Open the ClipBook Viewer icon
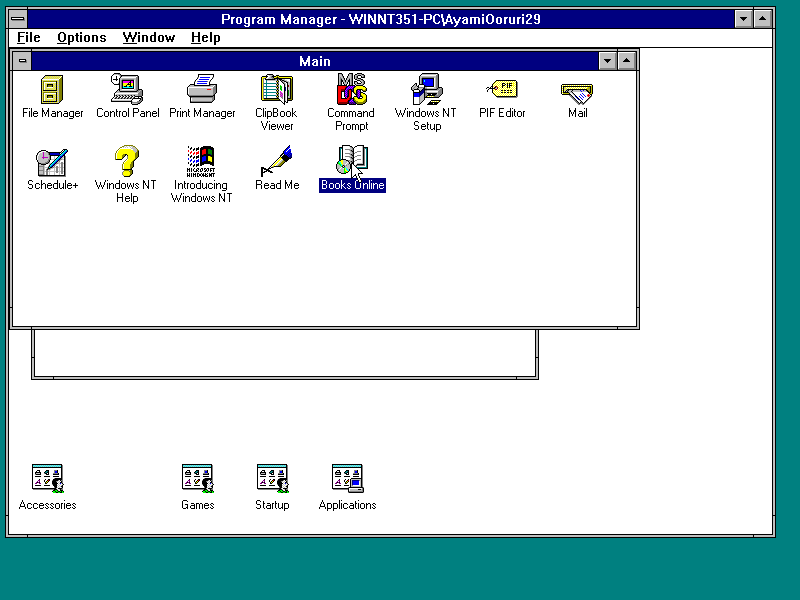Screen dimensions: 800x600 click(x=277, y=89)
